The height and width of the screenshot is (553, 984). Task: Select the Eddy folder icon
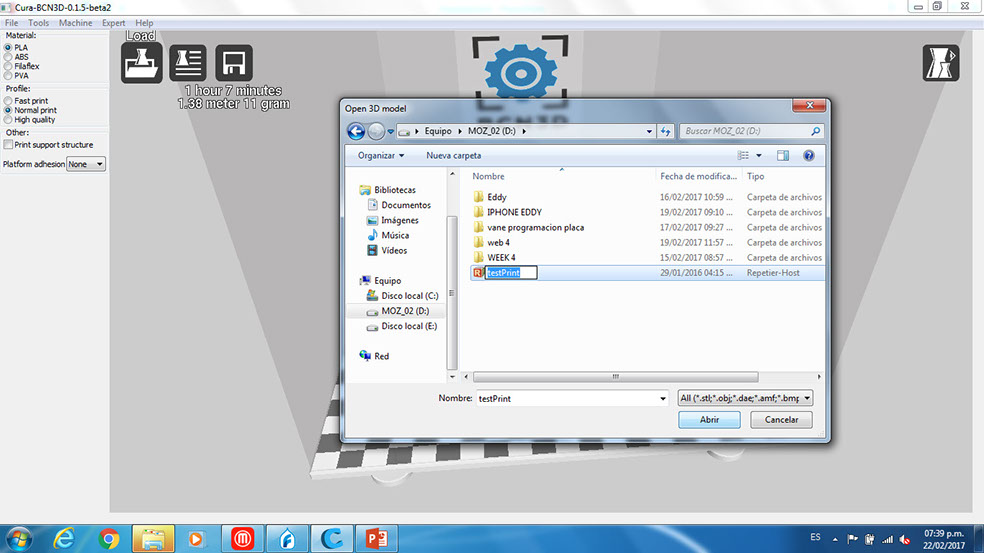pos(478,197)
